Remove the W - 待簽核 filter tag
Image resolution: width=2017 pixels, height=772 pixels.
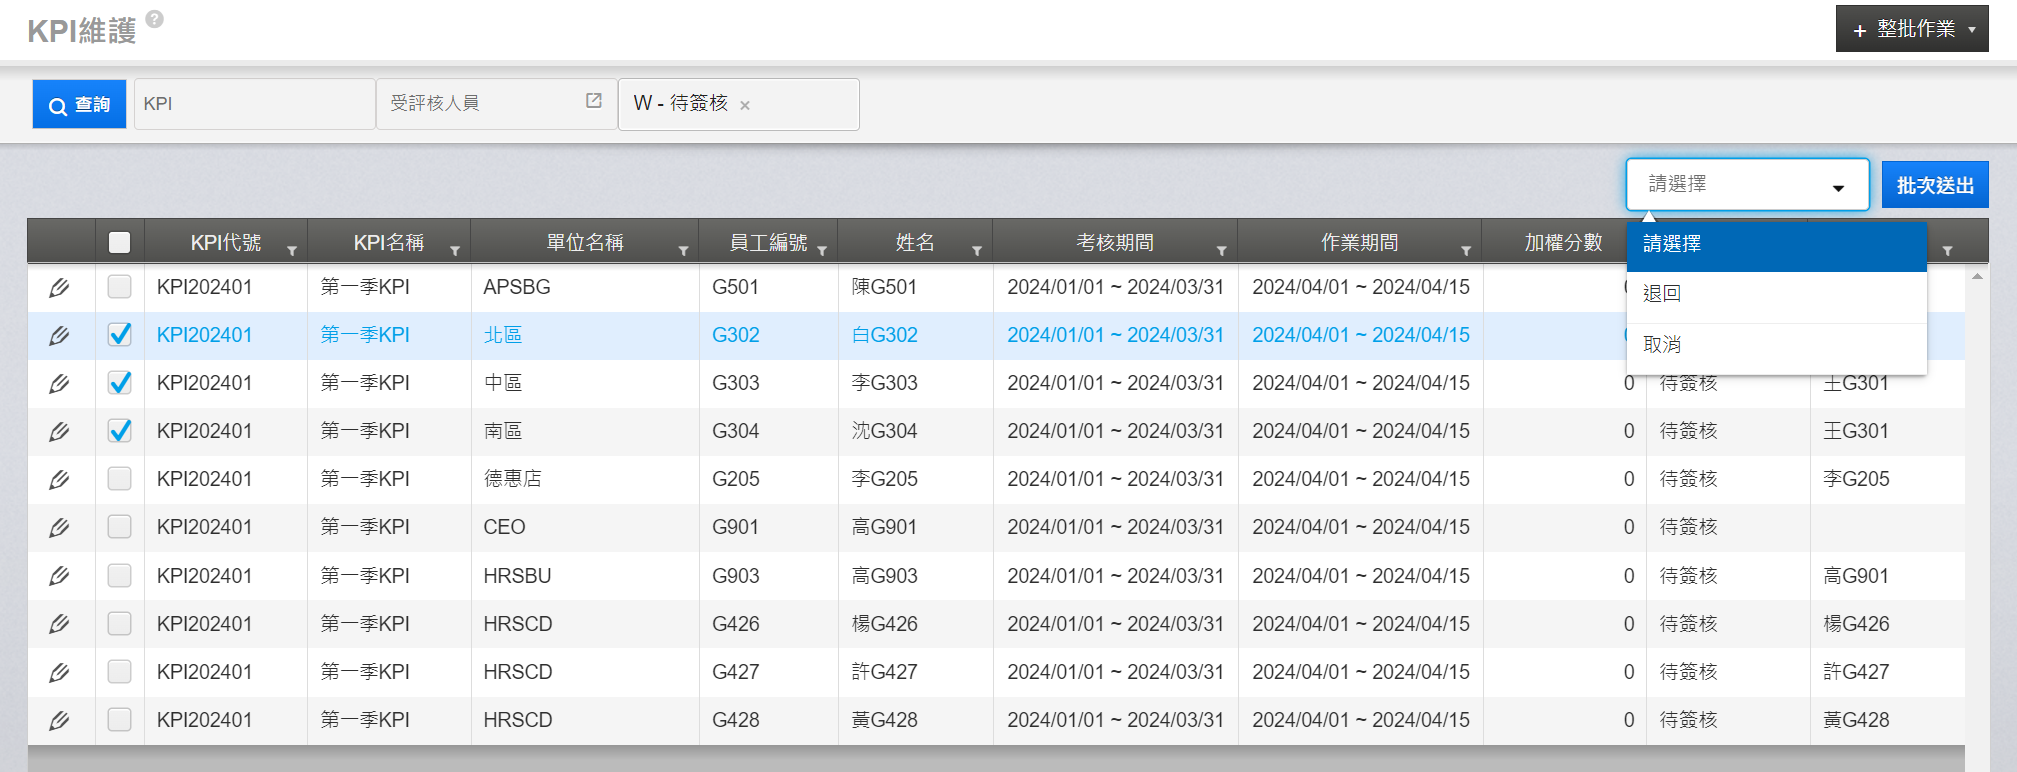coord(745,105)
